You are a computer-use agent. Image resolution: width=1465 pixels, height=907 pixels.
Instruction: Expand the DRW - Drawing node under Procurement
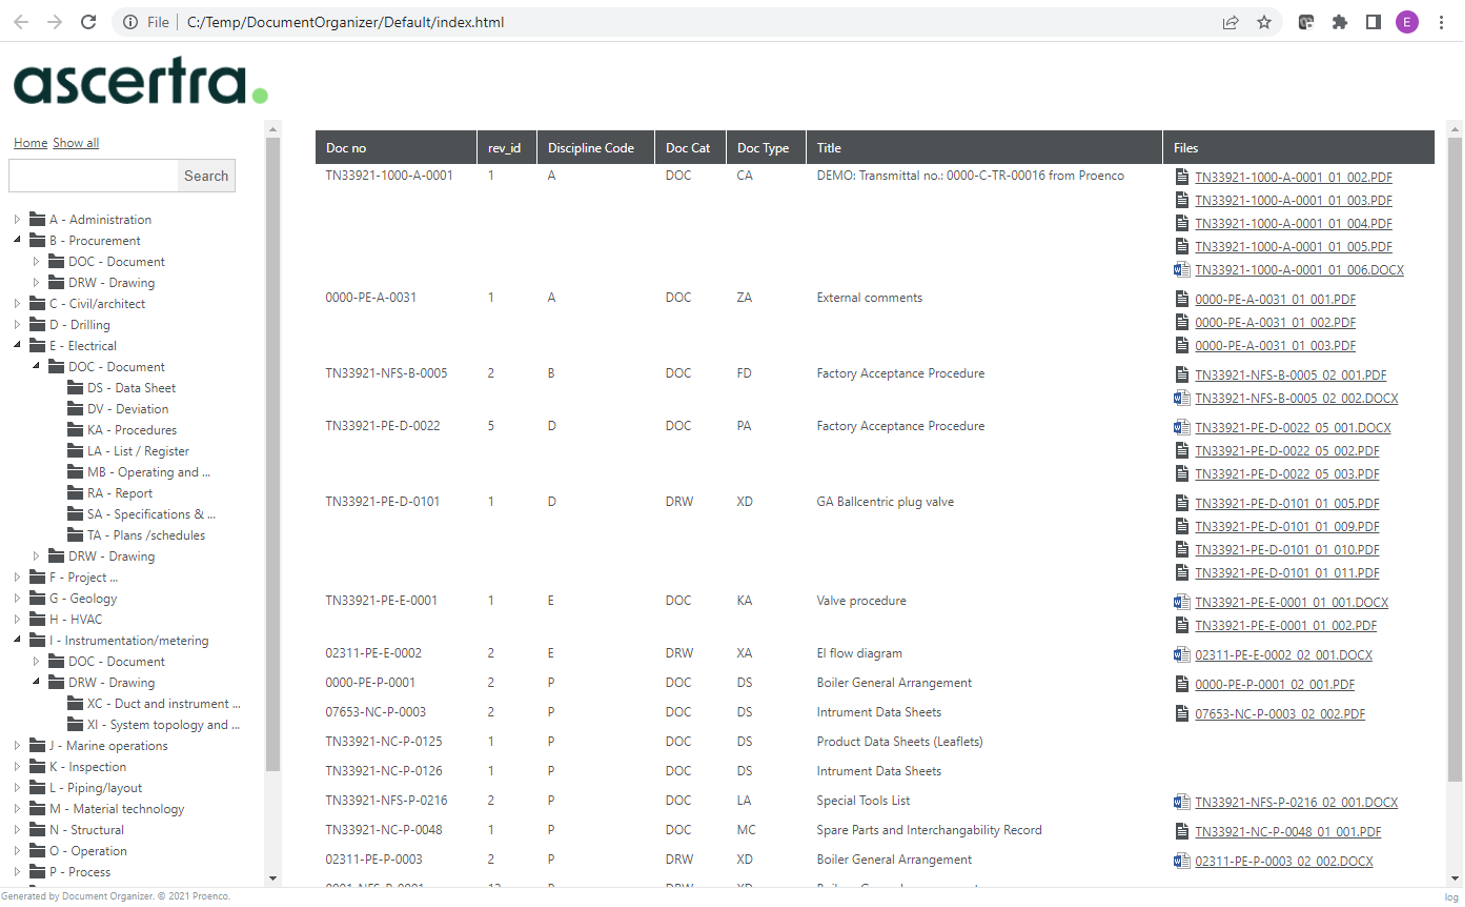click(x=37, y=283)
